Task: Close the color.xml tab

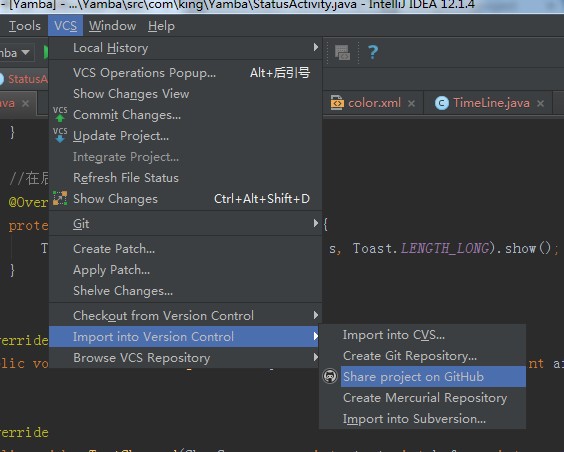Action: click(x=411, y=104)
